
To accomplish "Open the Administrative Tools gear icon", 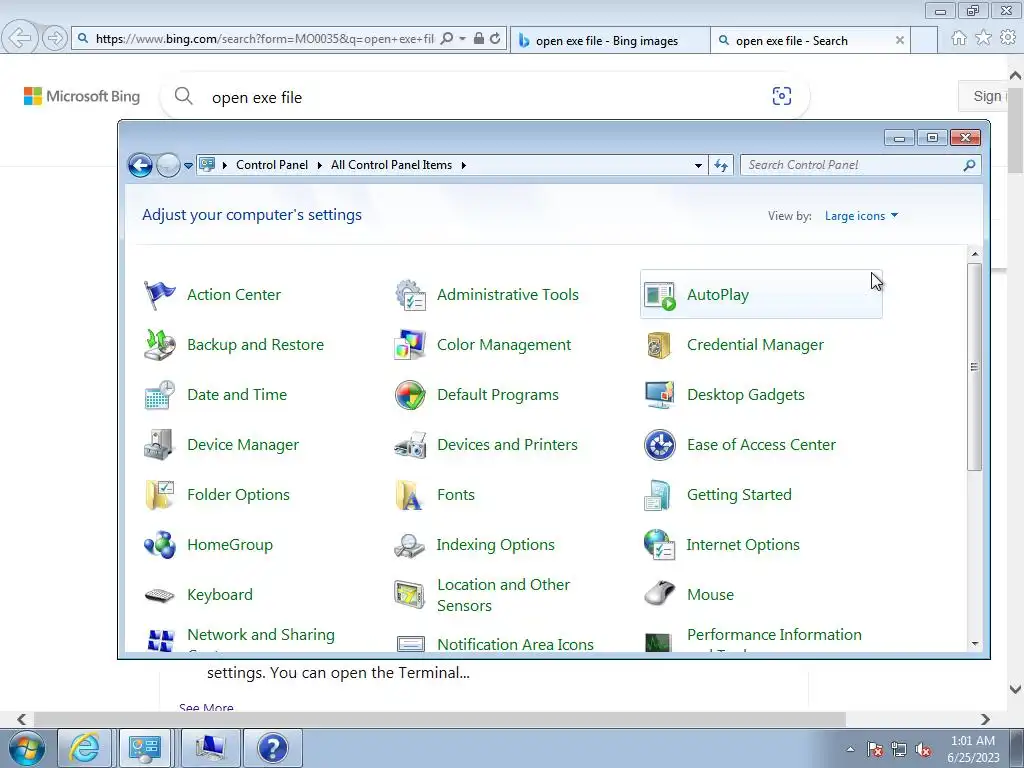I will pos(410,295).
